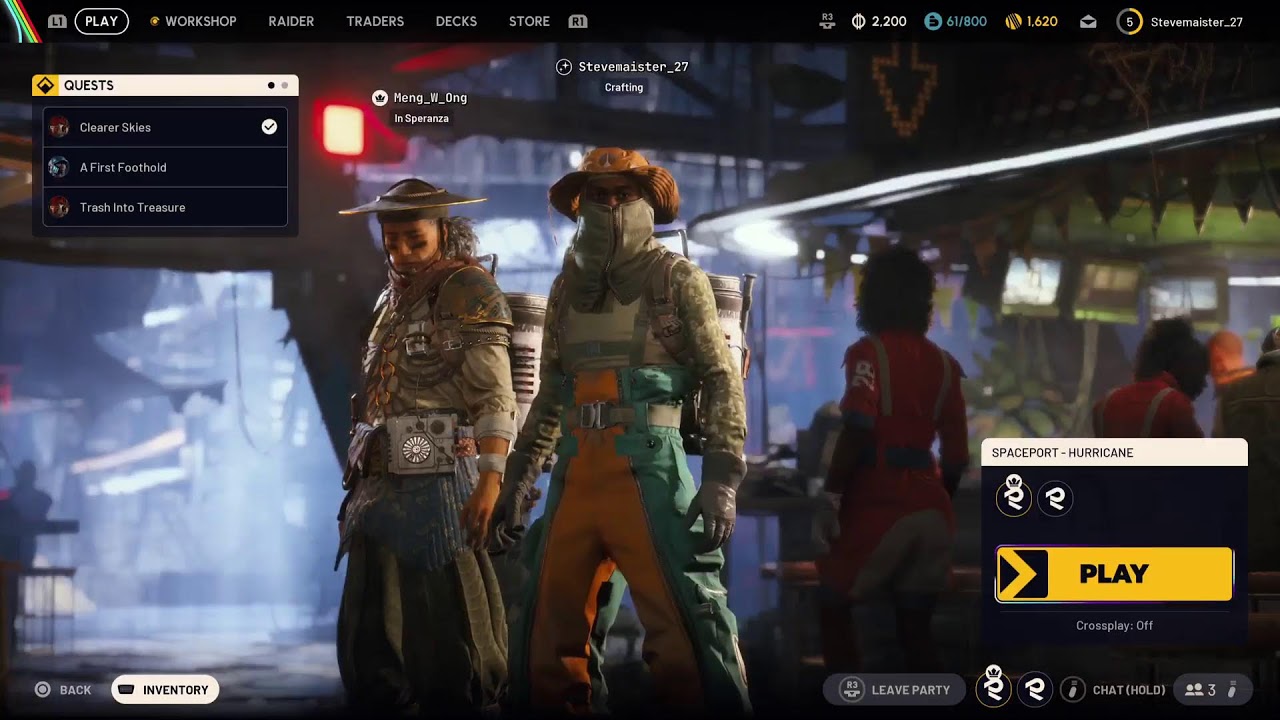Click the Crafting status label
This screenshot has width=1280, height=720.
tap(624, 87)
